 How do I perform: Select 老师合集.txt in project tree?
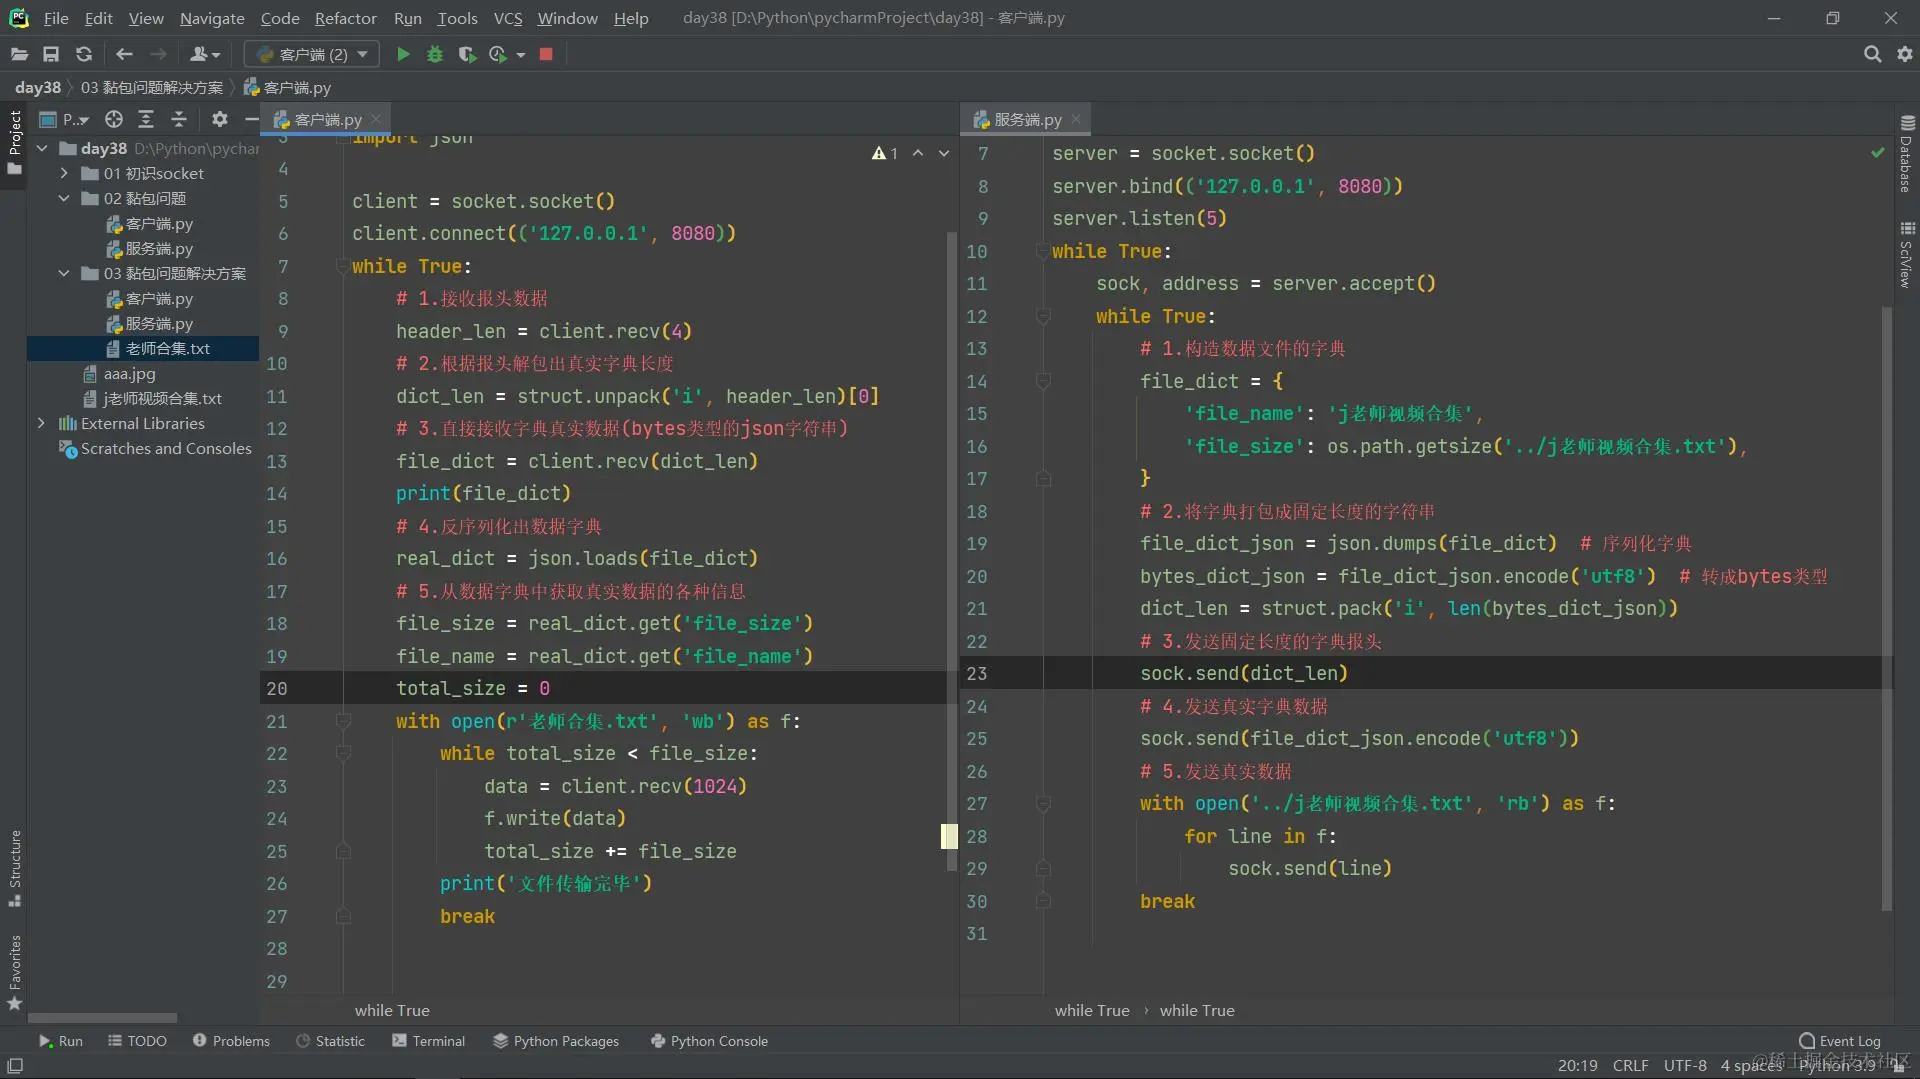tap(167, 348)
